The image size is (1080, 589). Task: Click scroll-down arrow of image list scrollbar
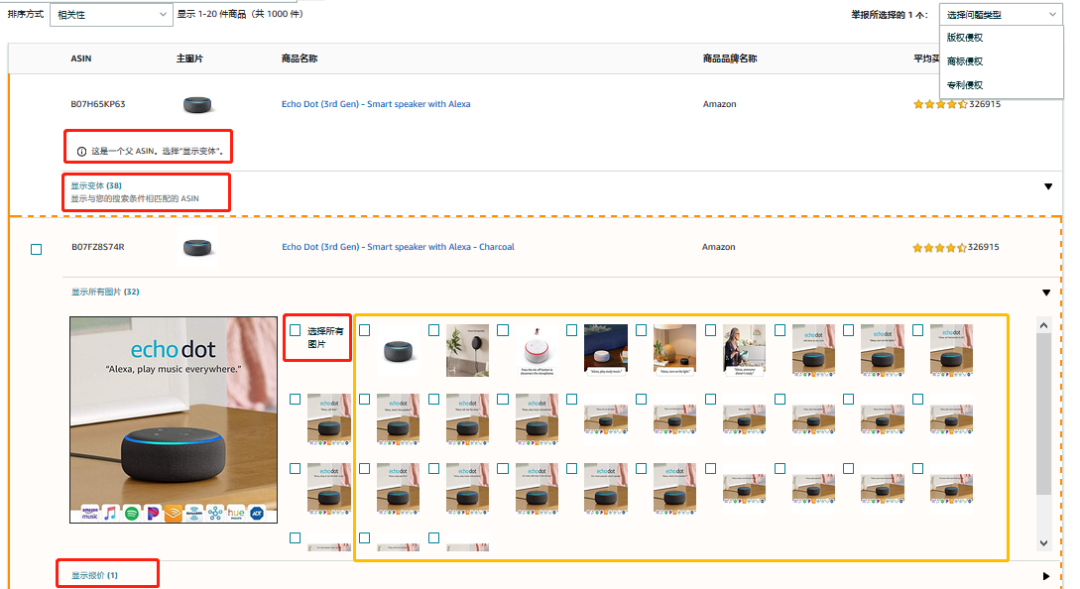1043,543
